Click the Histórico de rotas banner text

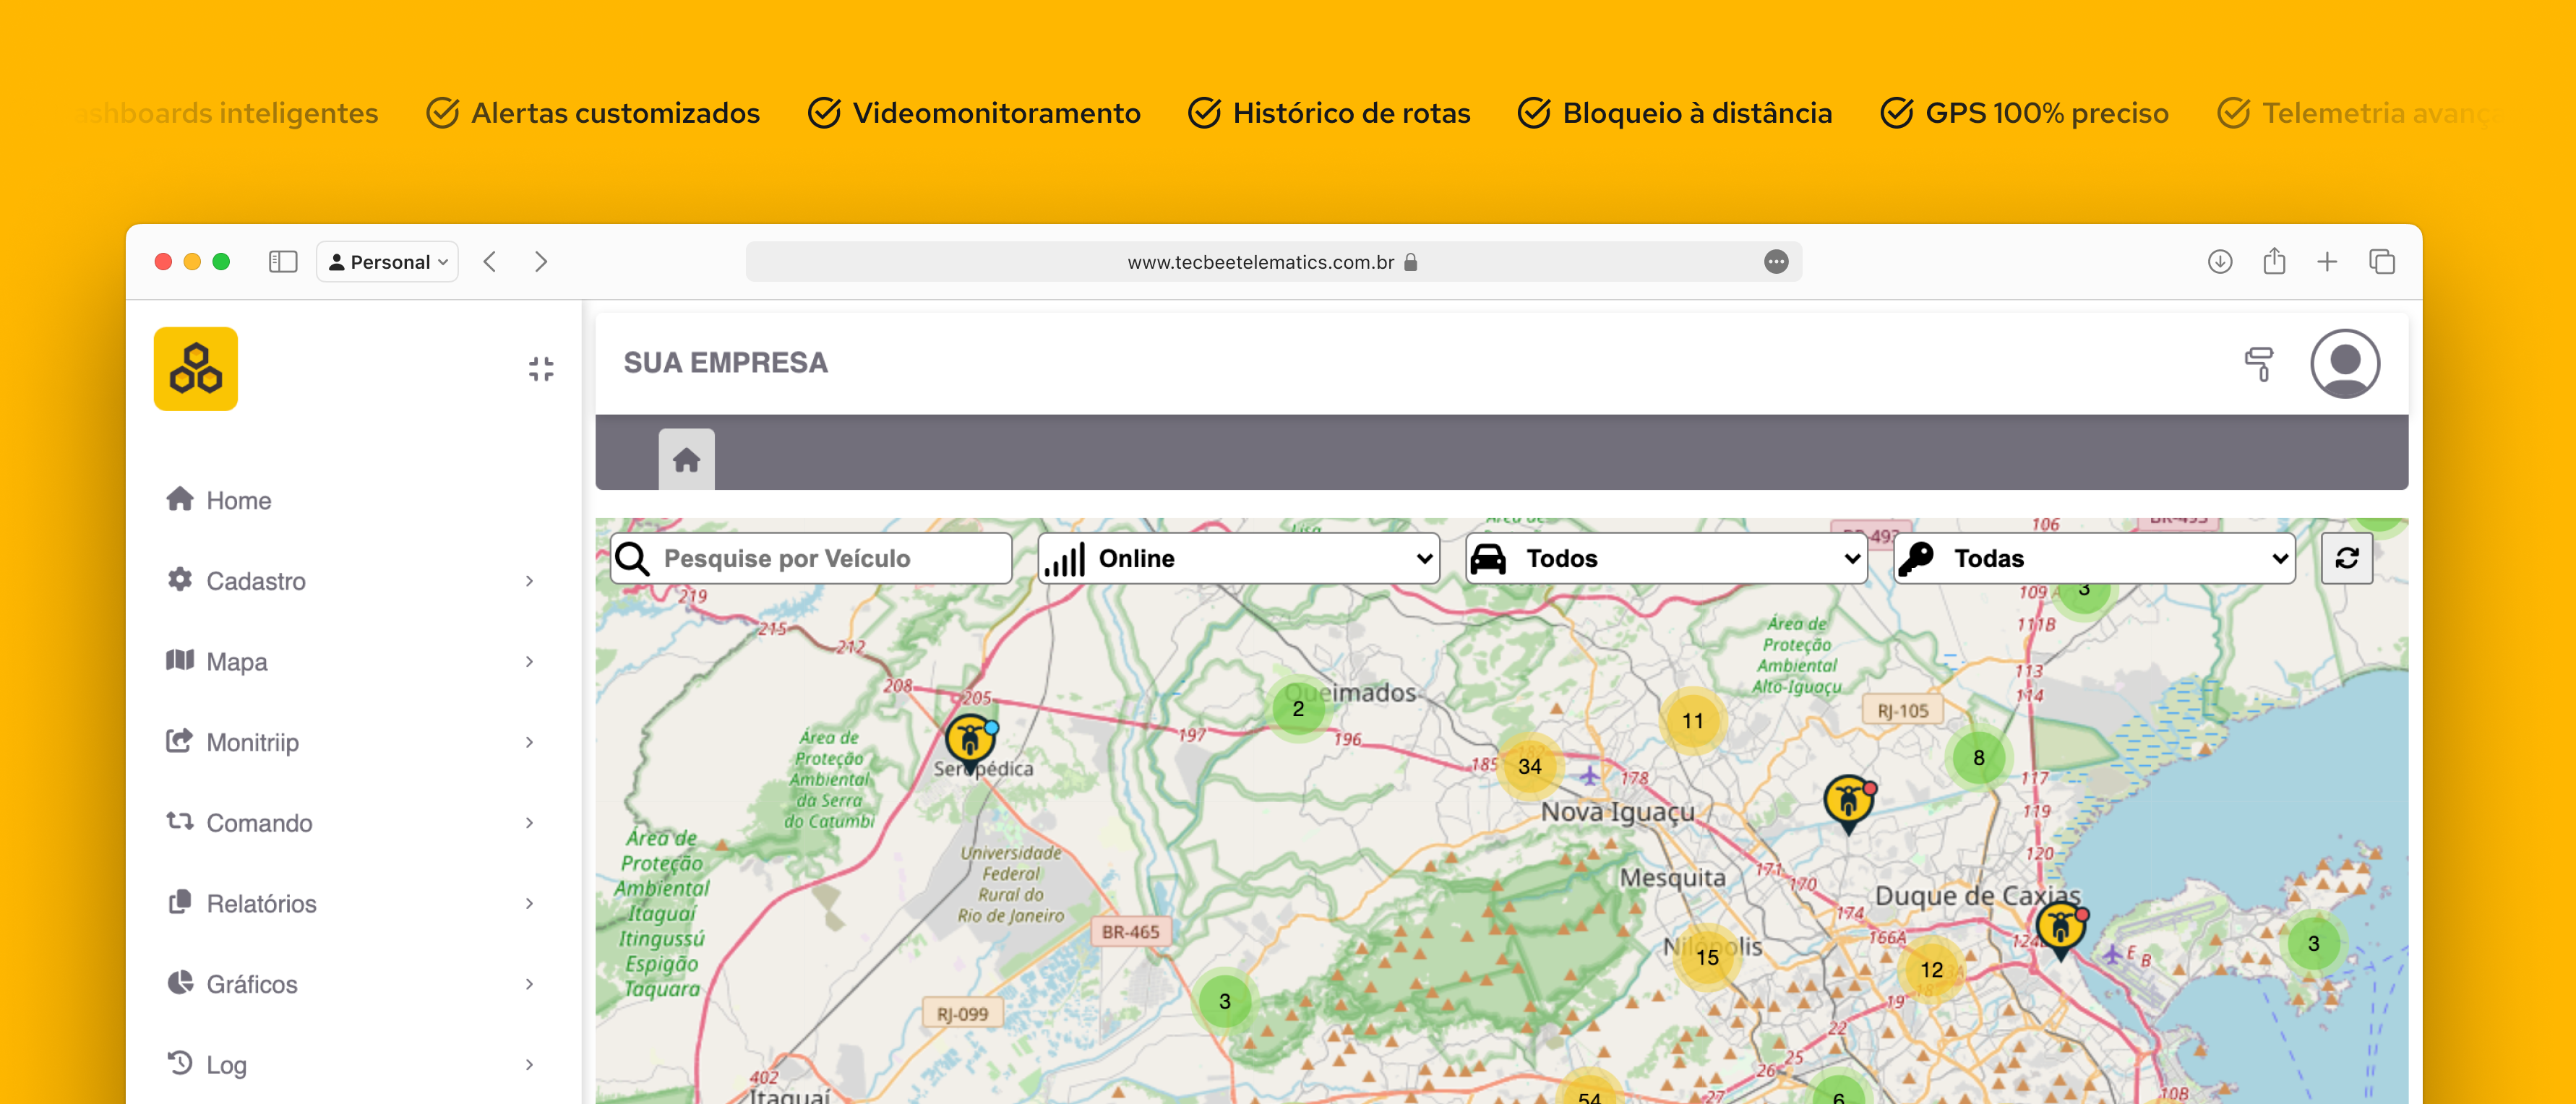[x=1352, y=113]
